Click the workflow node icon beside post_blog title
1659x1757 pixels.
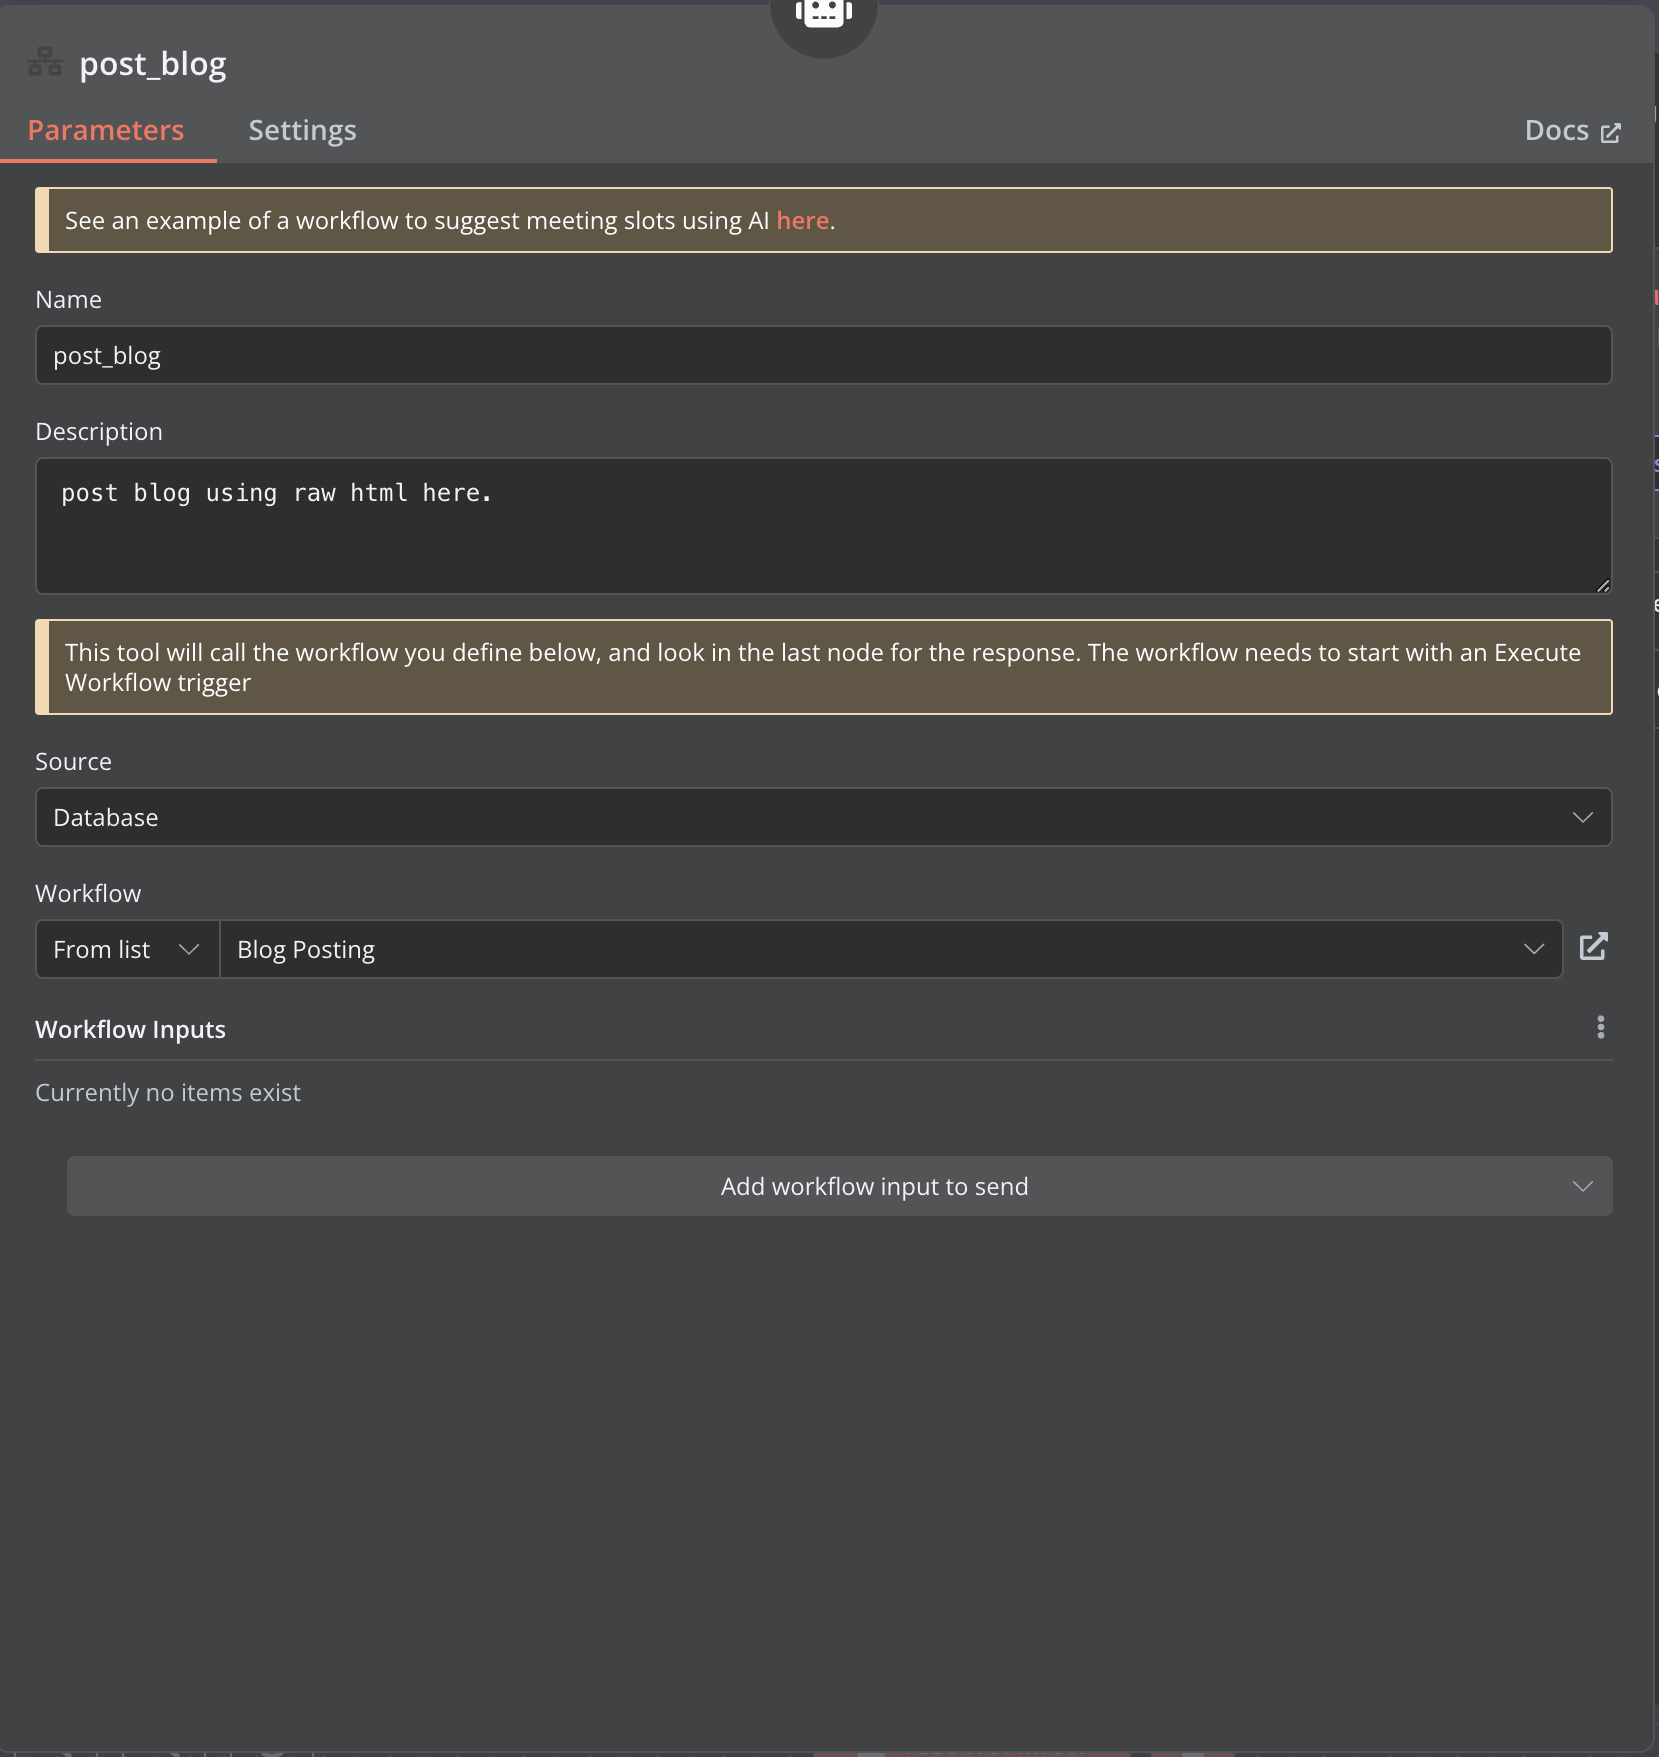pyautogui.click(x=45, y=62)
